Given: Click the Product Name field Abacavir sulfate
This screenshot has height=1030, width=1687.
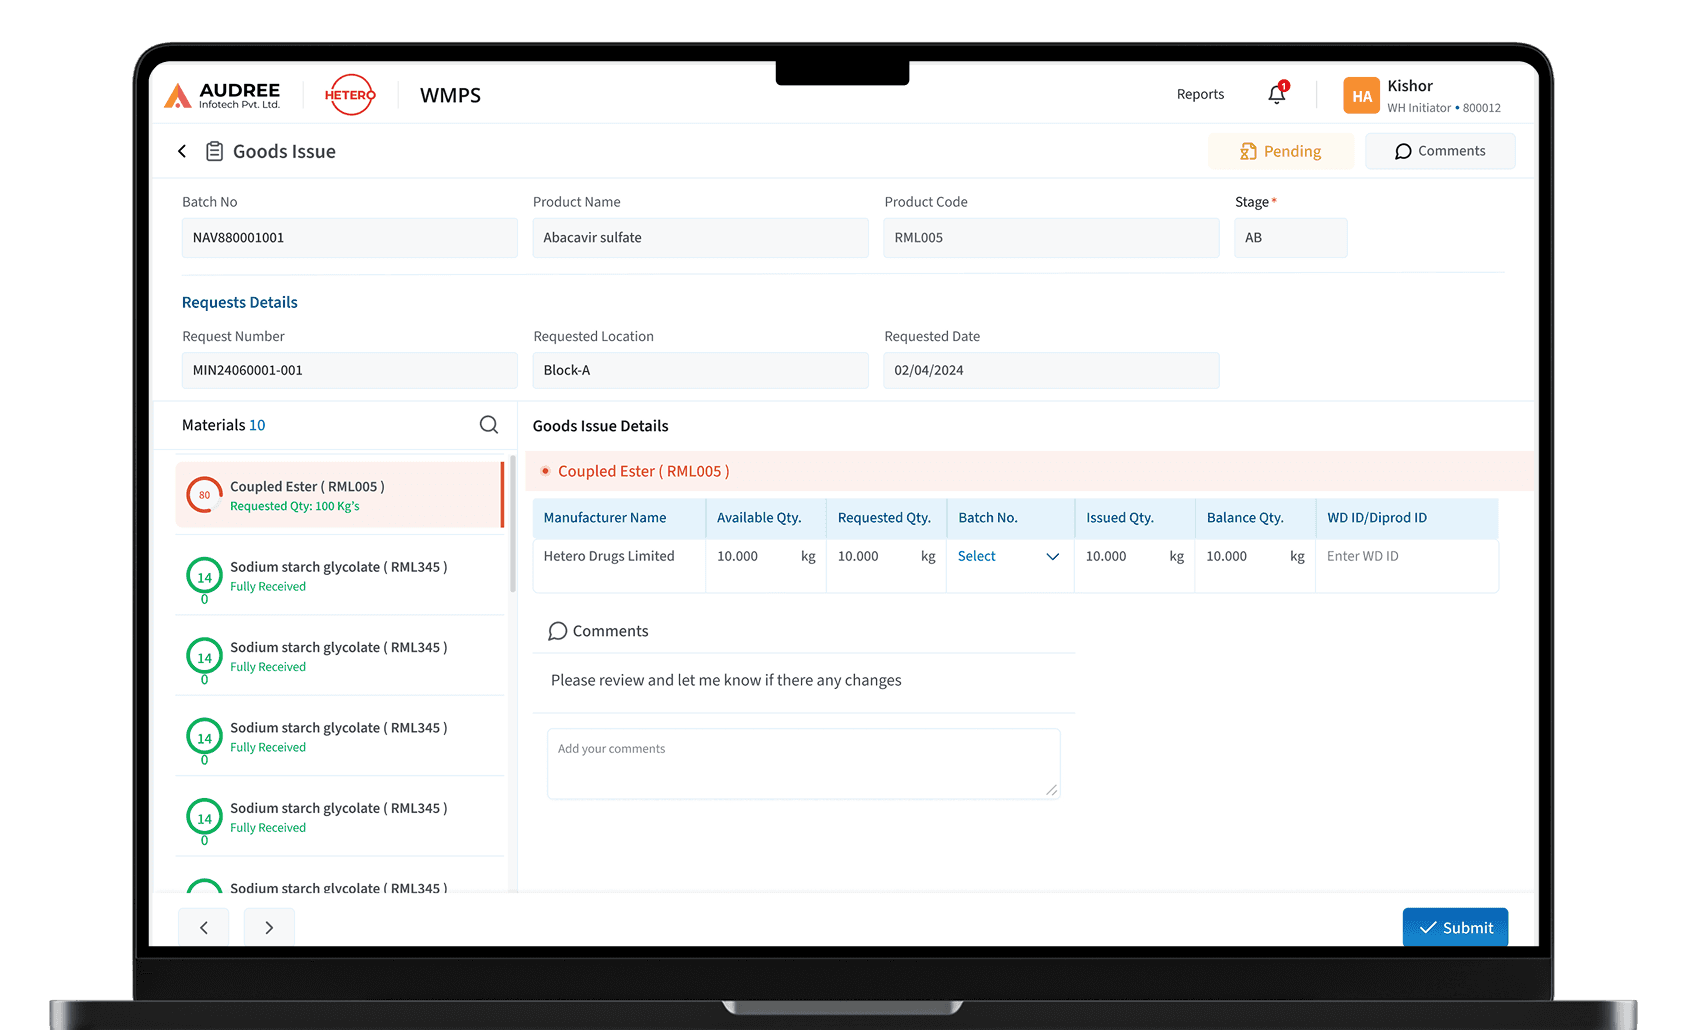Looking at the screenshot, I should 700,238.
